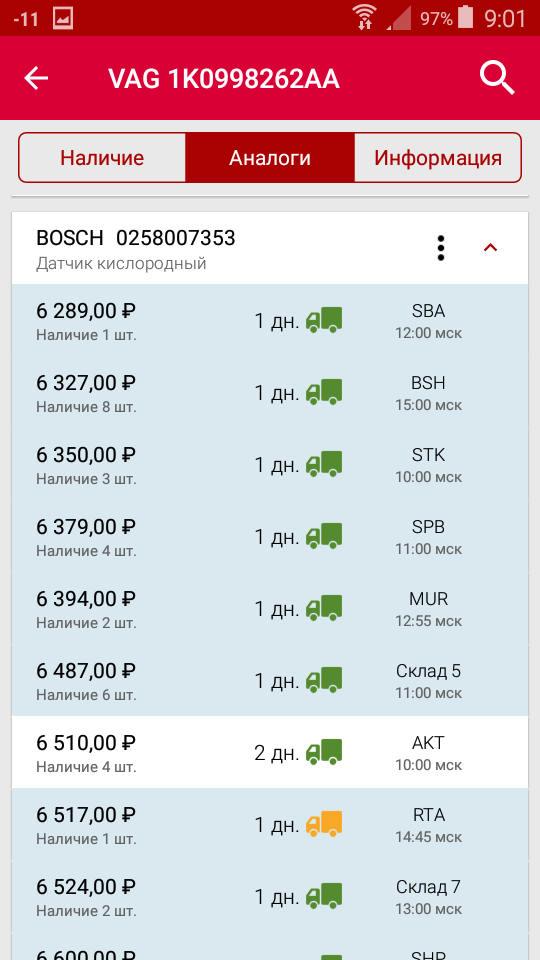Tap the battery icon in status bar
This screenshot has height=960, width=540.
[x=466, y=17]
